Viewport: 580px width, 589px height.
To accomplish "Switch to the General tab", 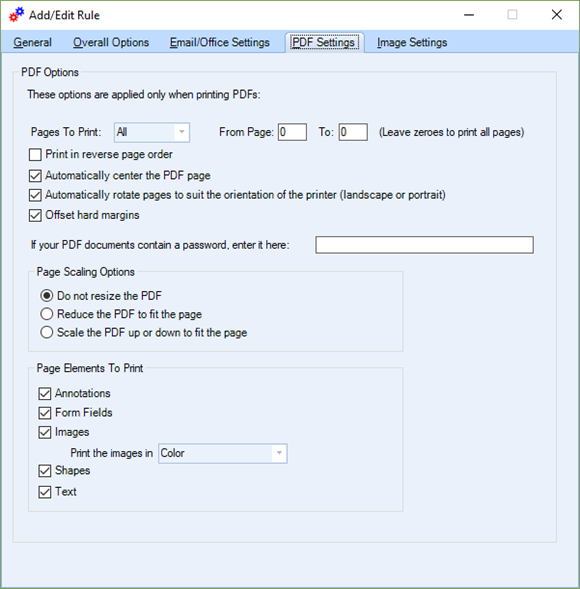I will click(32, 42).
